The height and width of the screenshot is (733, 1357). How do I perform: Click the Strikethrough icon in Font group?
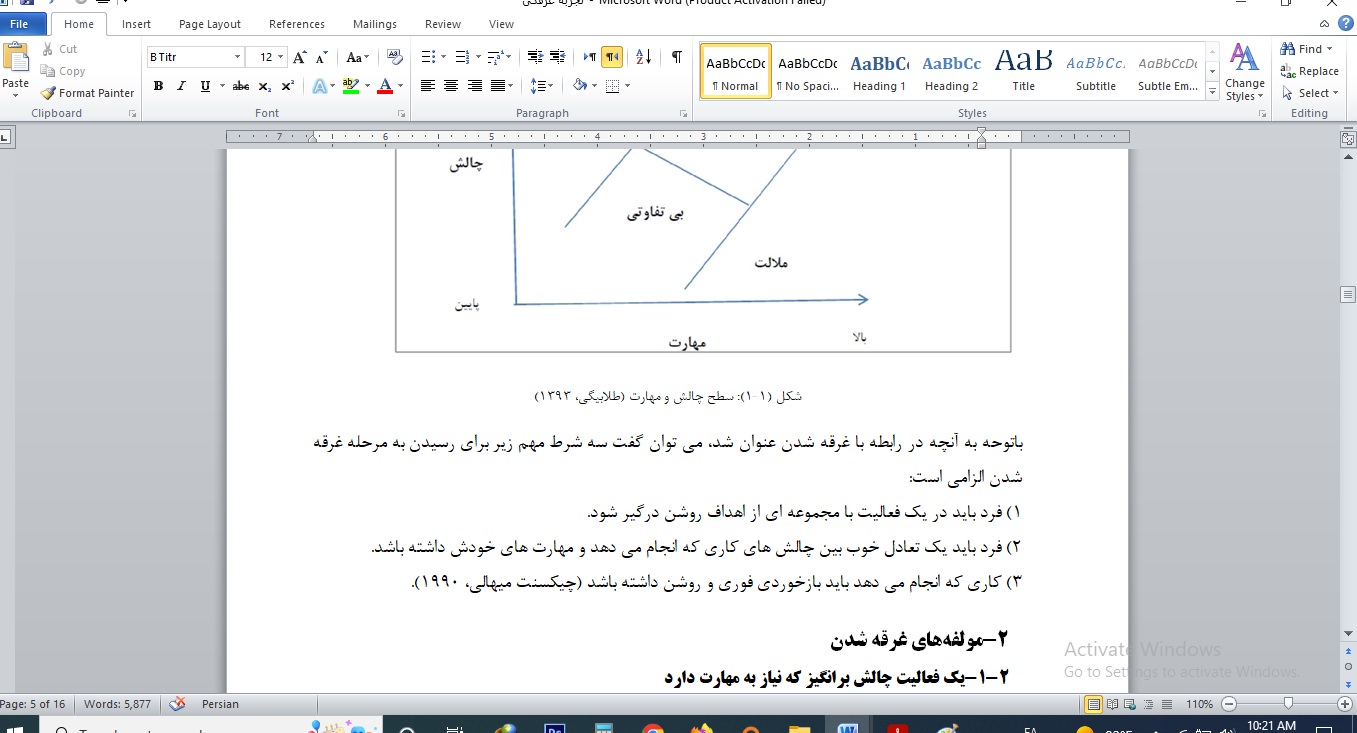241,86
